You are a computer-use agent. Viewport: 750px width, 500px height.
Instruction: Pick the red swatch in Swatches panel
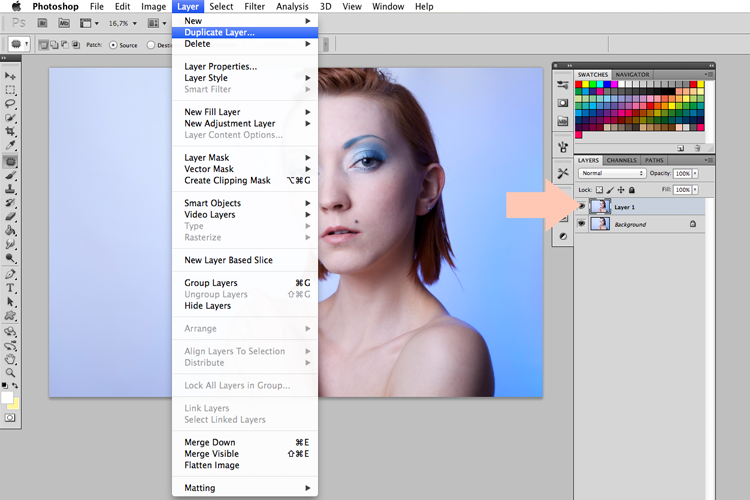click(x=578, y=84)
